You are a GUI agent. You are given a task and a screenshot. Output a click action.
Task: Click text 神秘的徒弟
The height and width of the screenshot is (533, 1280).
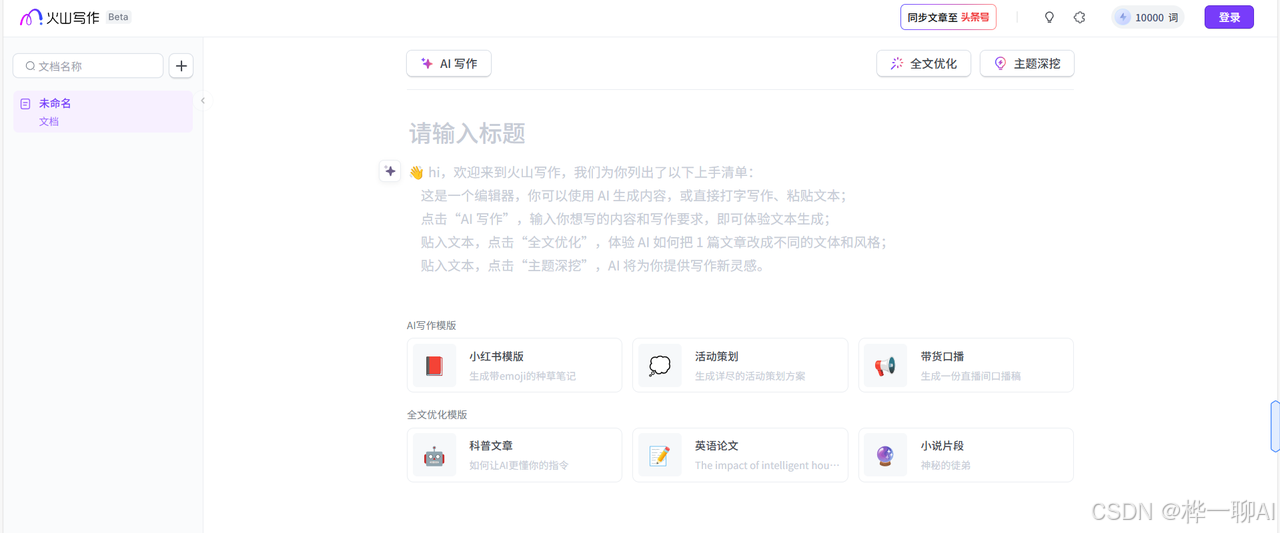tap(946, 466)
